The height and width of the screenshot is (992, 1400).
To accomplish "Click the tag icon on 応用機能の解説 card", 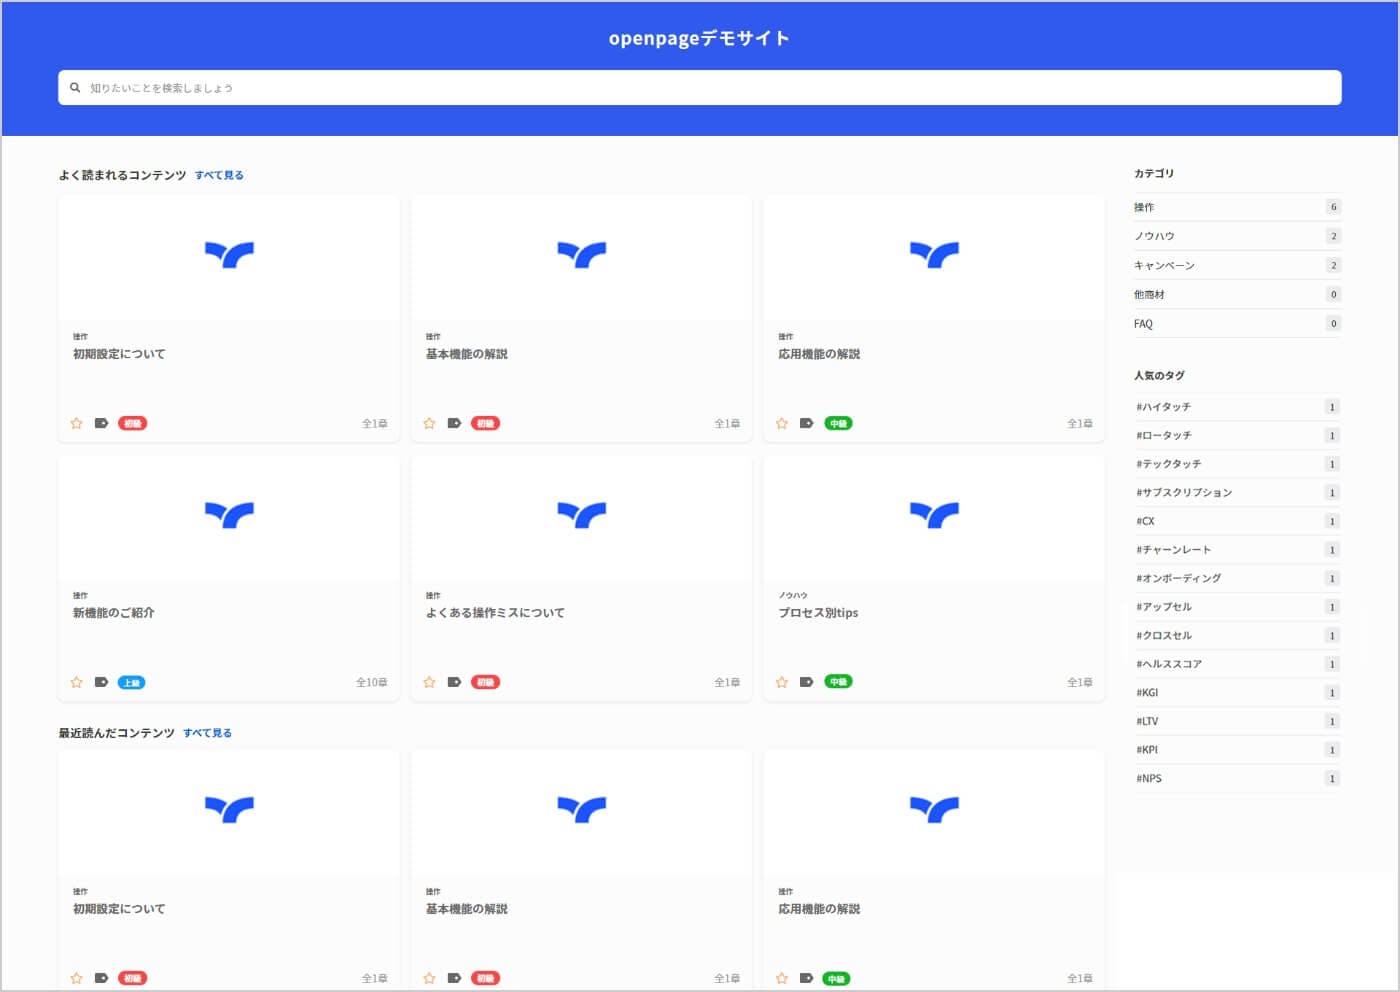I will point(806,423).
